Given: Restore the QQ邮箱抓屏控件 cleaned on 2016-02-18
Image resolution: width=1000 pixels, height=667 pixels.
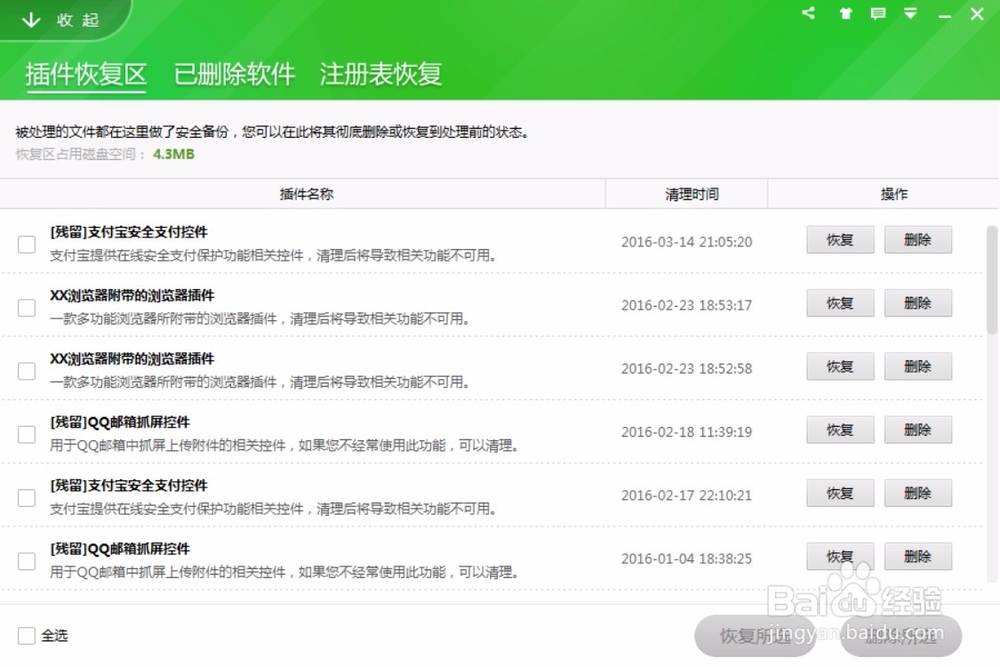Looking at the screenshot, I should click(840, 430).
